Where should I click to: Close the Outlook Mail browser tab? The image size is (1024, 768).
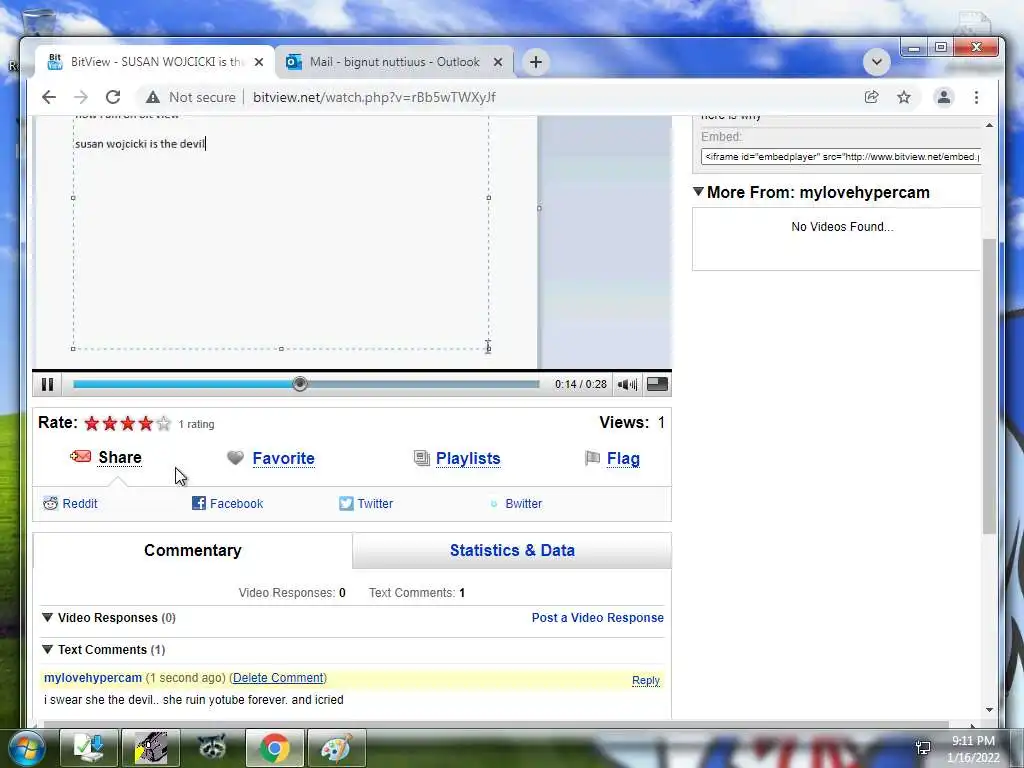coord(498,62)
